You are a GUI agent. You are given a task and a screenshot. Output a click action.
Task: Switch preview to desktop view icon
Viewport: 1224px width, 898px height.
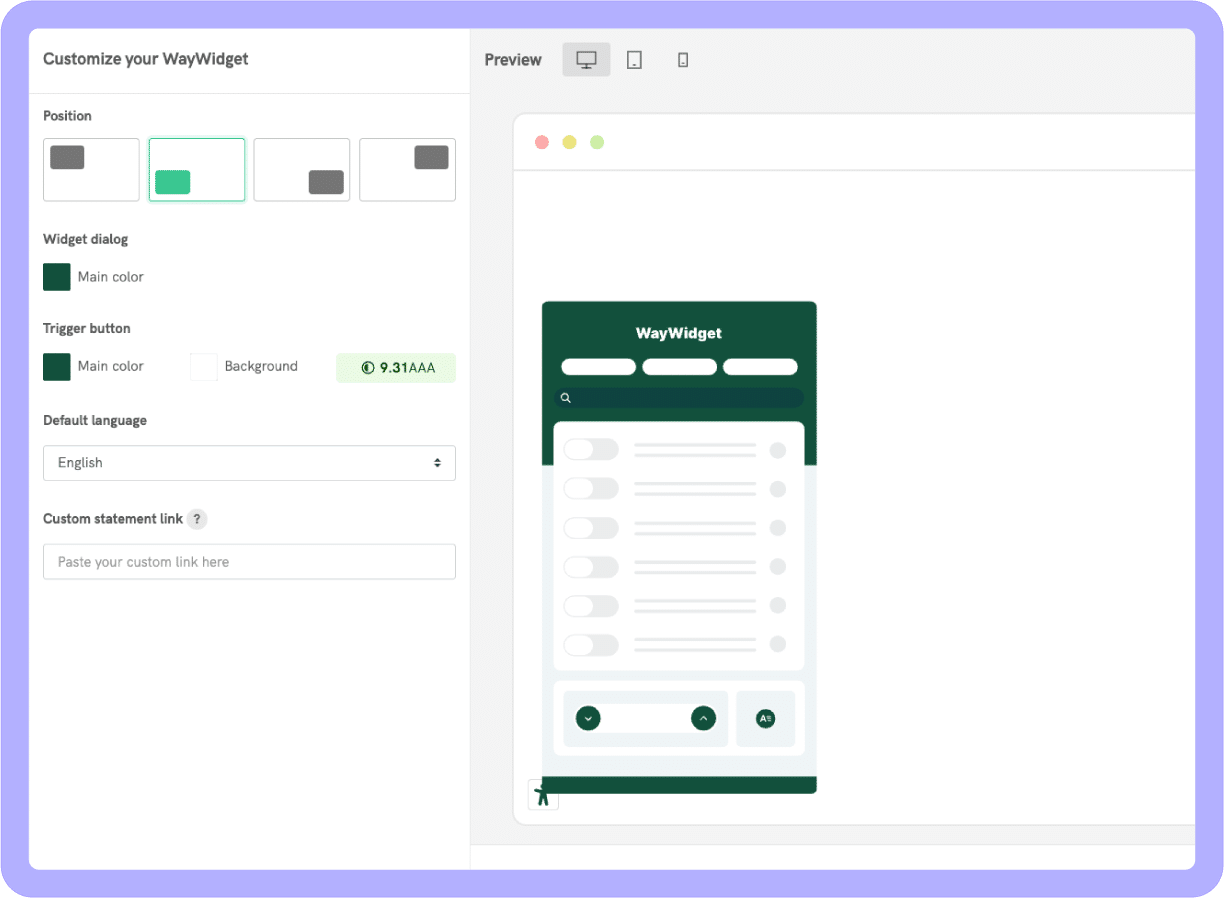[x=586, y=60]
